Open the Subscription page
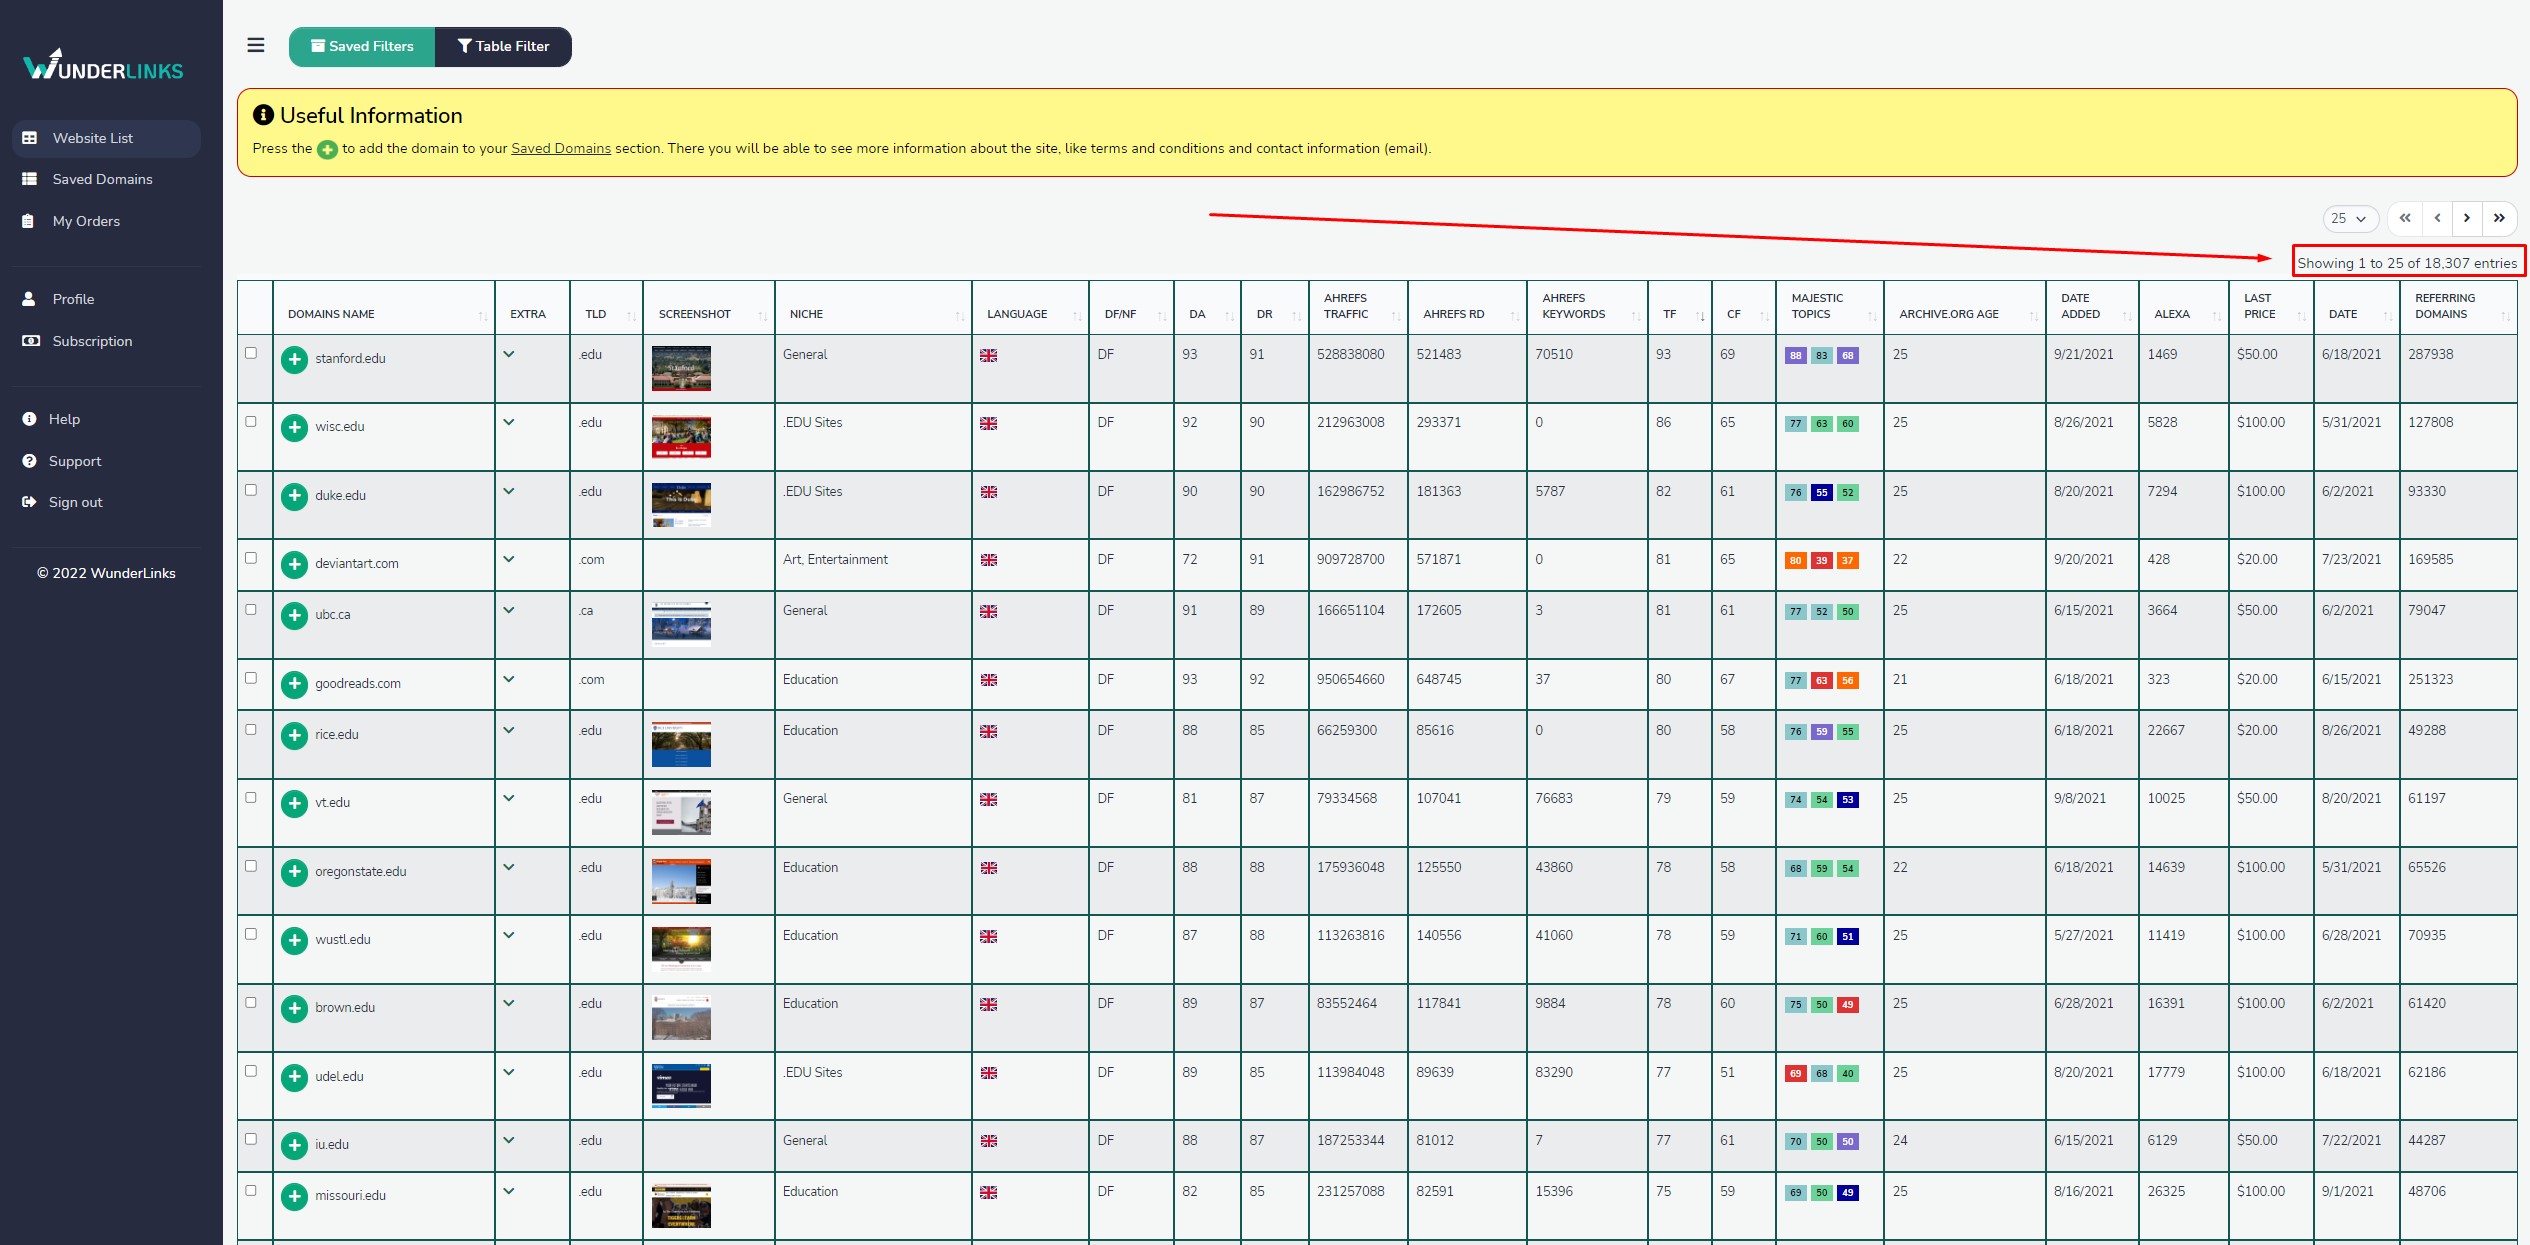This screenshot has height=1245, width=2530. [106, 341]
